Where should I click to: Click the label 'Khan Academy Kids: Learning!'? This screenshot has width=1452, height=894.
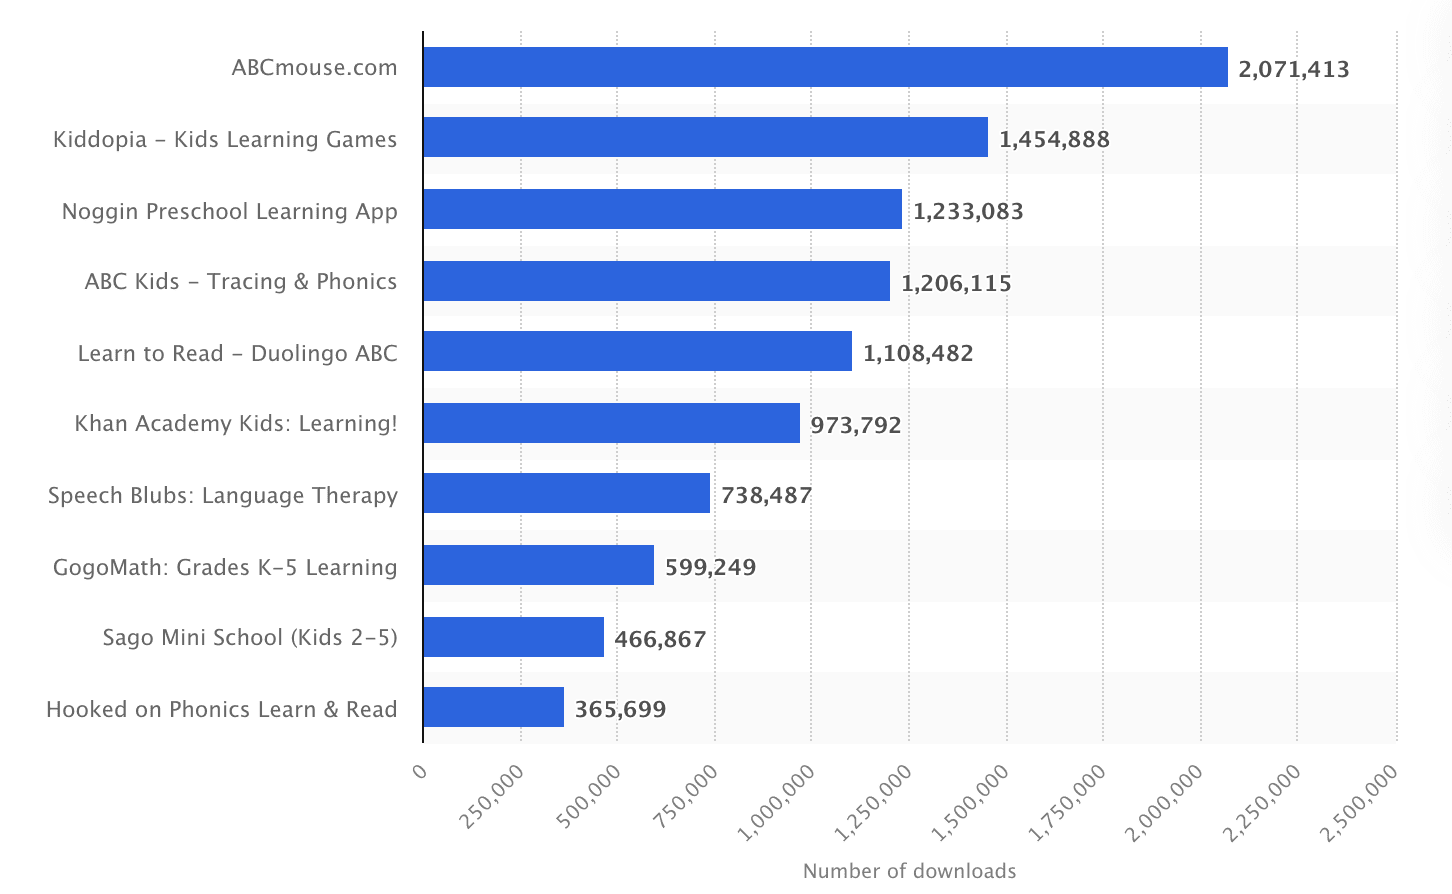point(236,424)
